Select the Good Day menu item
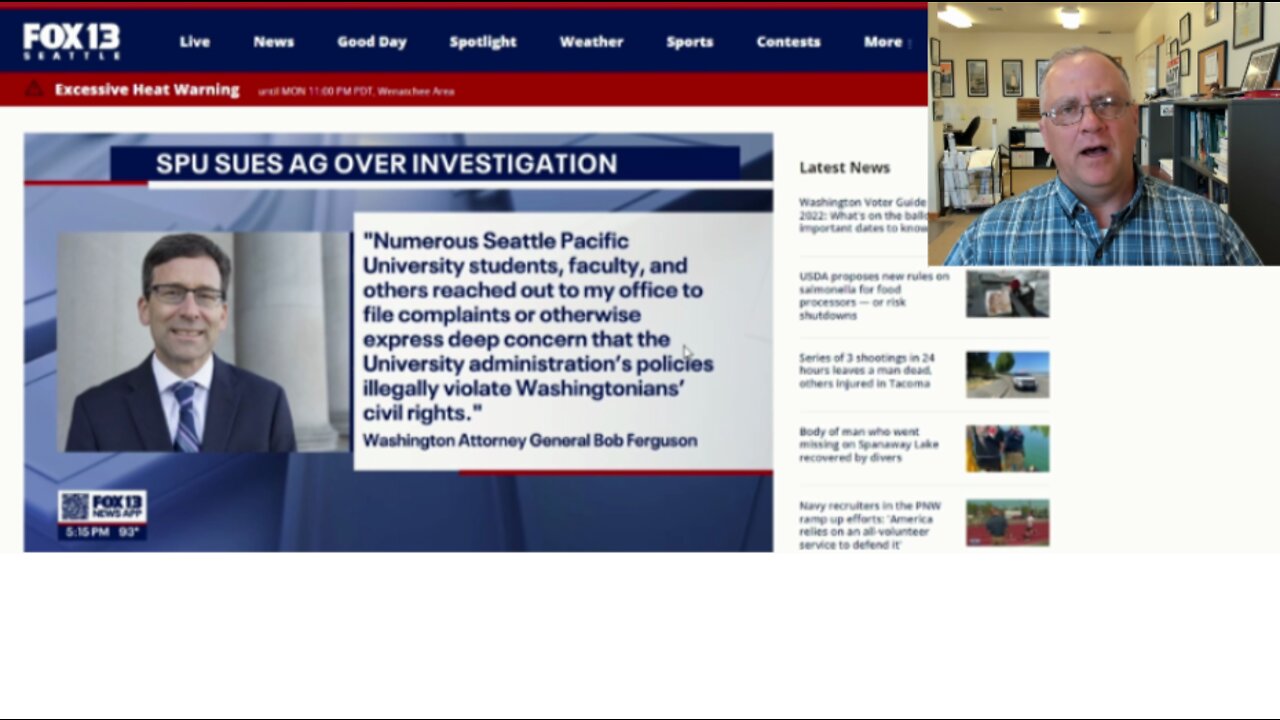1280x720 pixels. click(x=371, y=42)
